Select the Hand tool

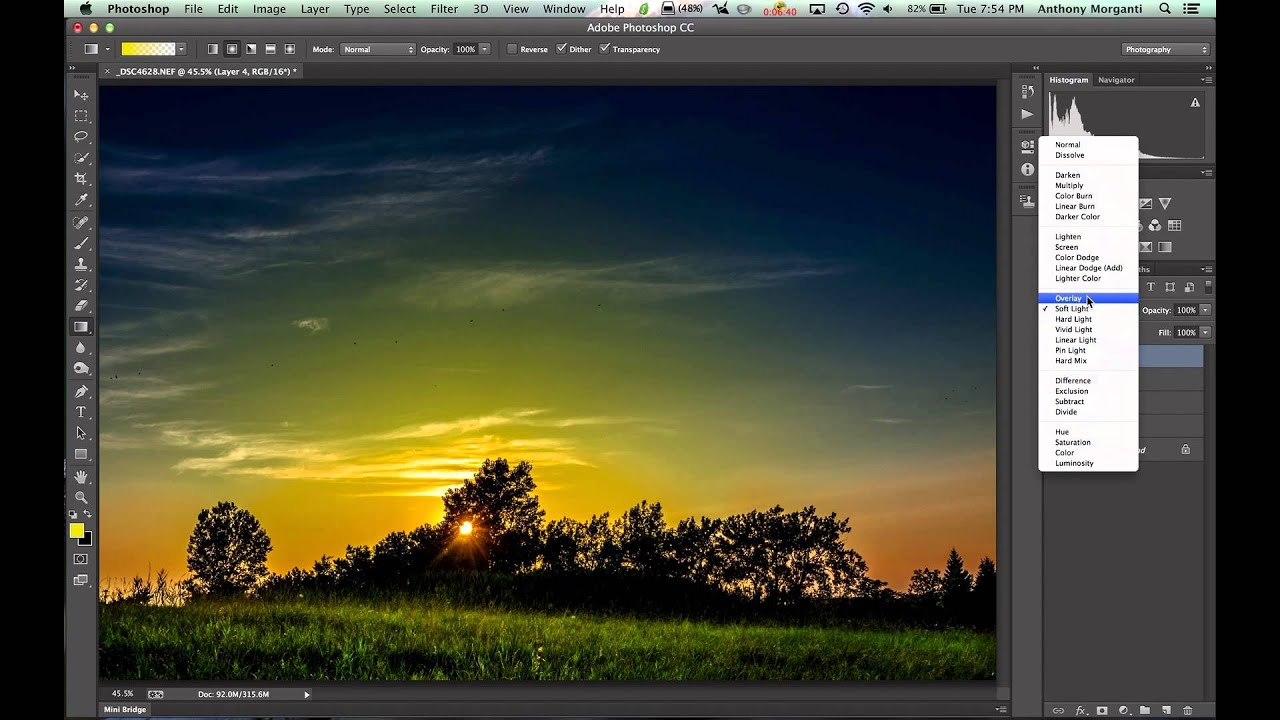[x=81, y=476]
